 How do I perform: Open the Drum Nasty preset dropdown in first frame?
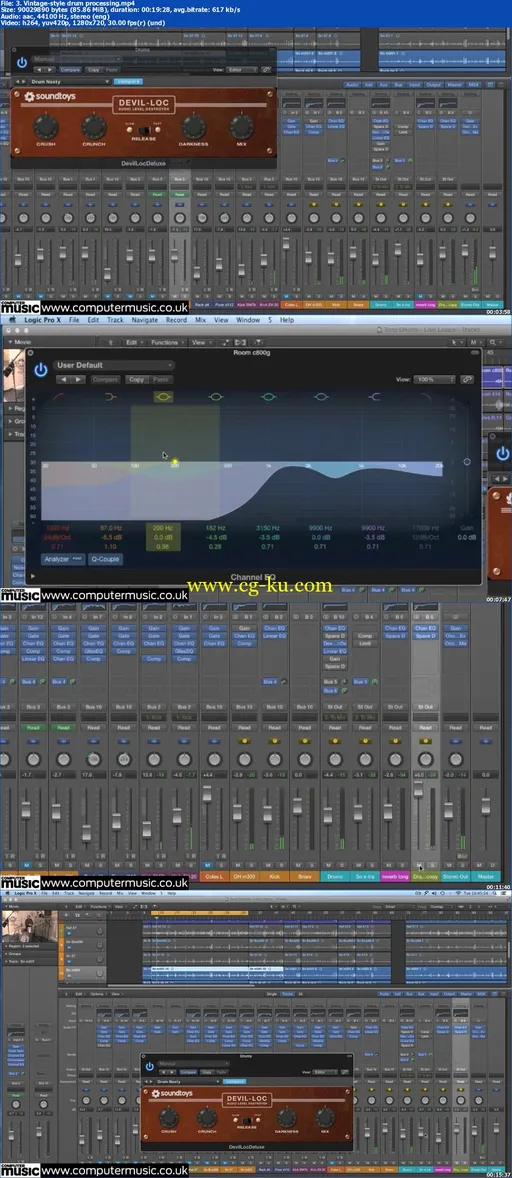(x=69, y=81)
